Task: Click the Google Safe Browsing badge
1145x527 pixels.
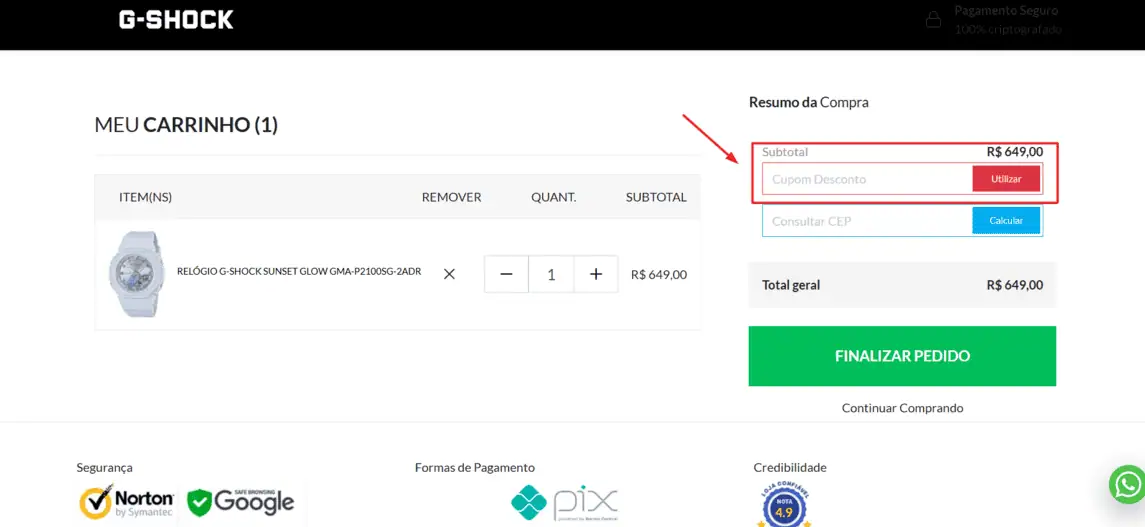Action: [241, 501]
